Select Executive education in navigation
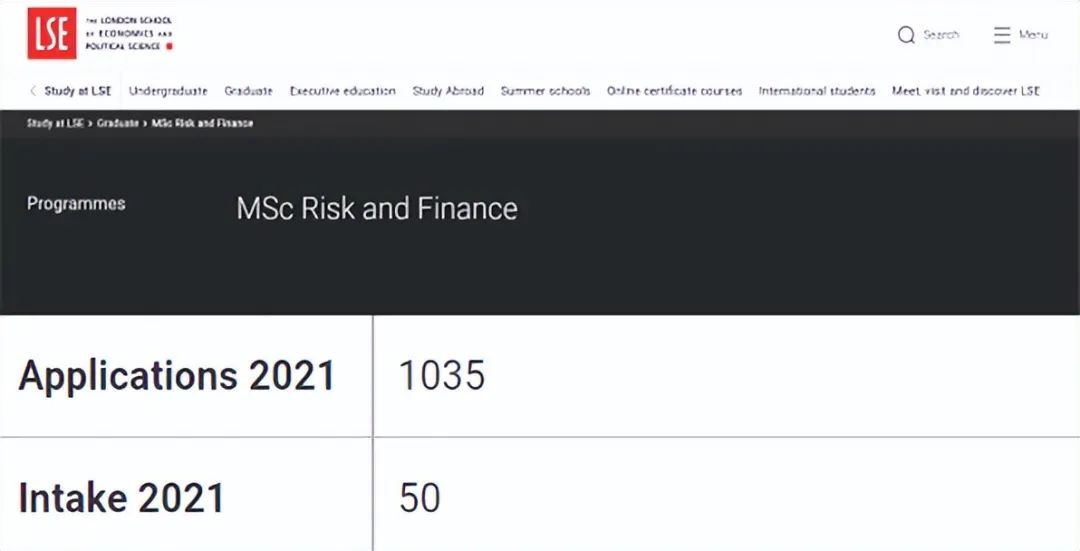The image size is (1080, 551). click(x=342, y=91)
